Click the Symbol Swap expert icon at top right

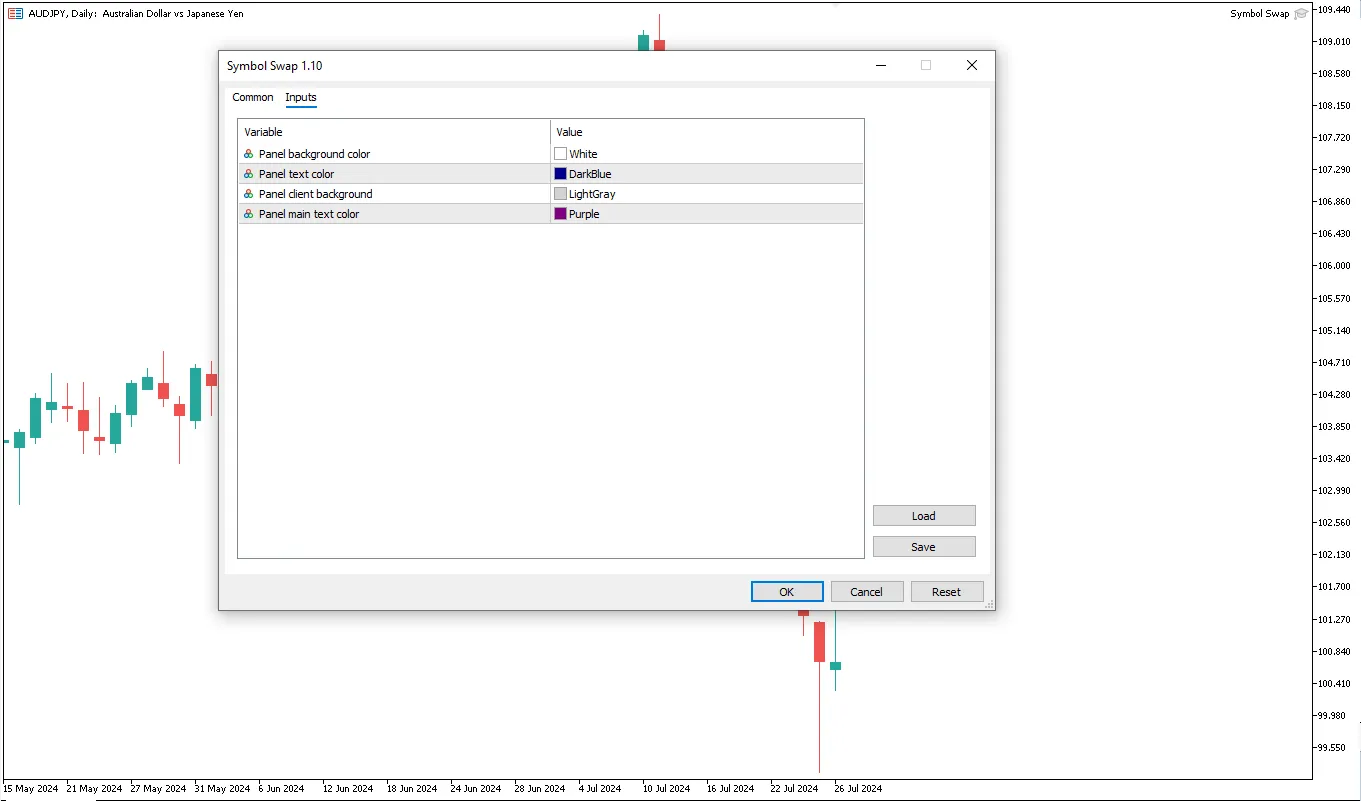tap(1300, 14)
